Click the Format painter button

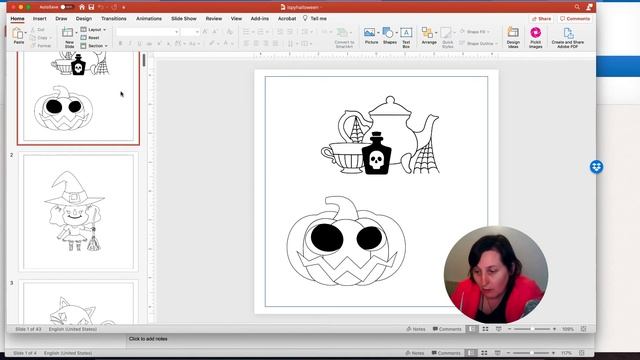point(41,46)
